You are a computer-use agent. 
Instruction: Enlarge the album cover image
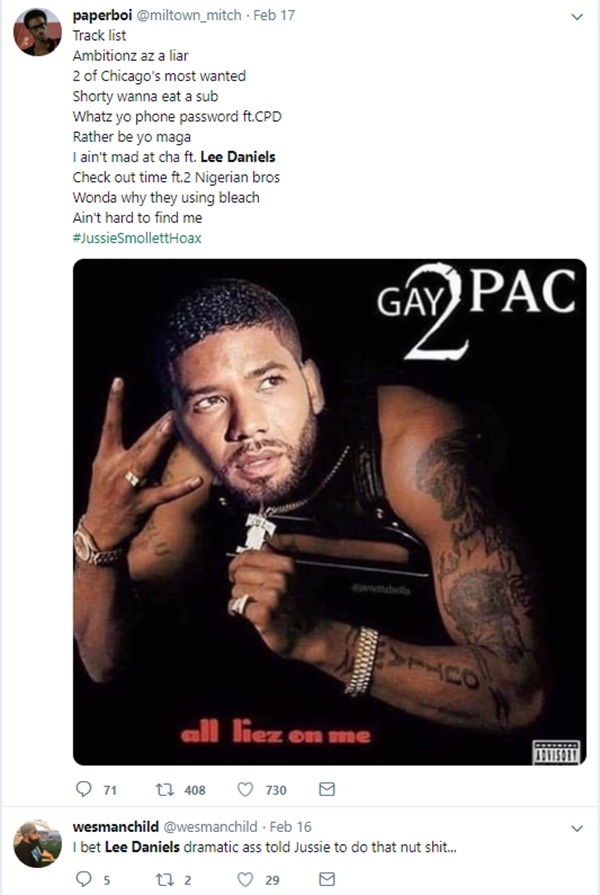[329, 512]
